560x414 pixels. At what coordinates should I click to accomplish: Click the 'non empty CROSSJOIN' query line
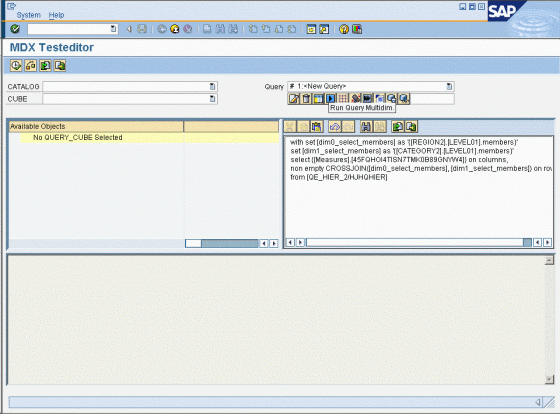(x=421, y=169)
